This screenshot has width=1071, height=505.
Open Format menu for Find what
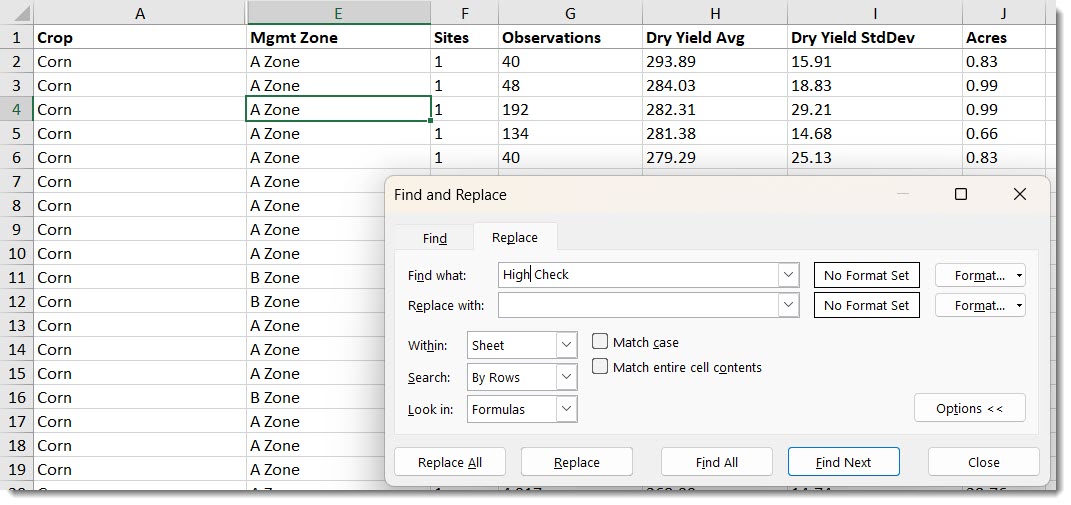(980, 275)
